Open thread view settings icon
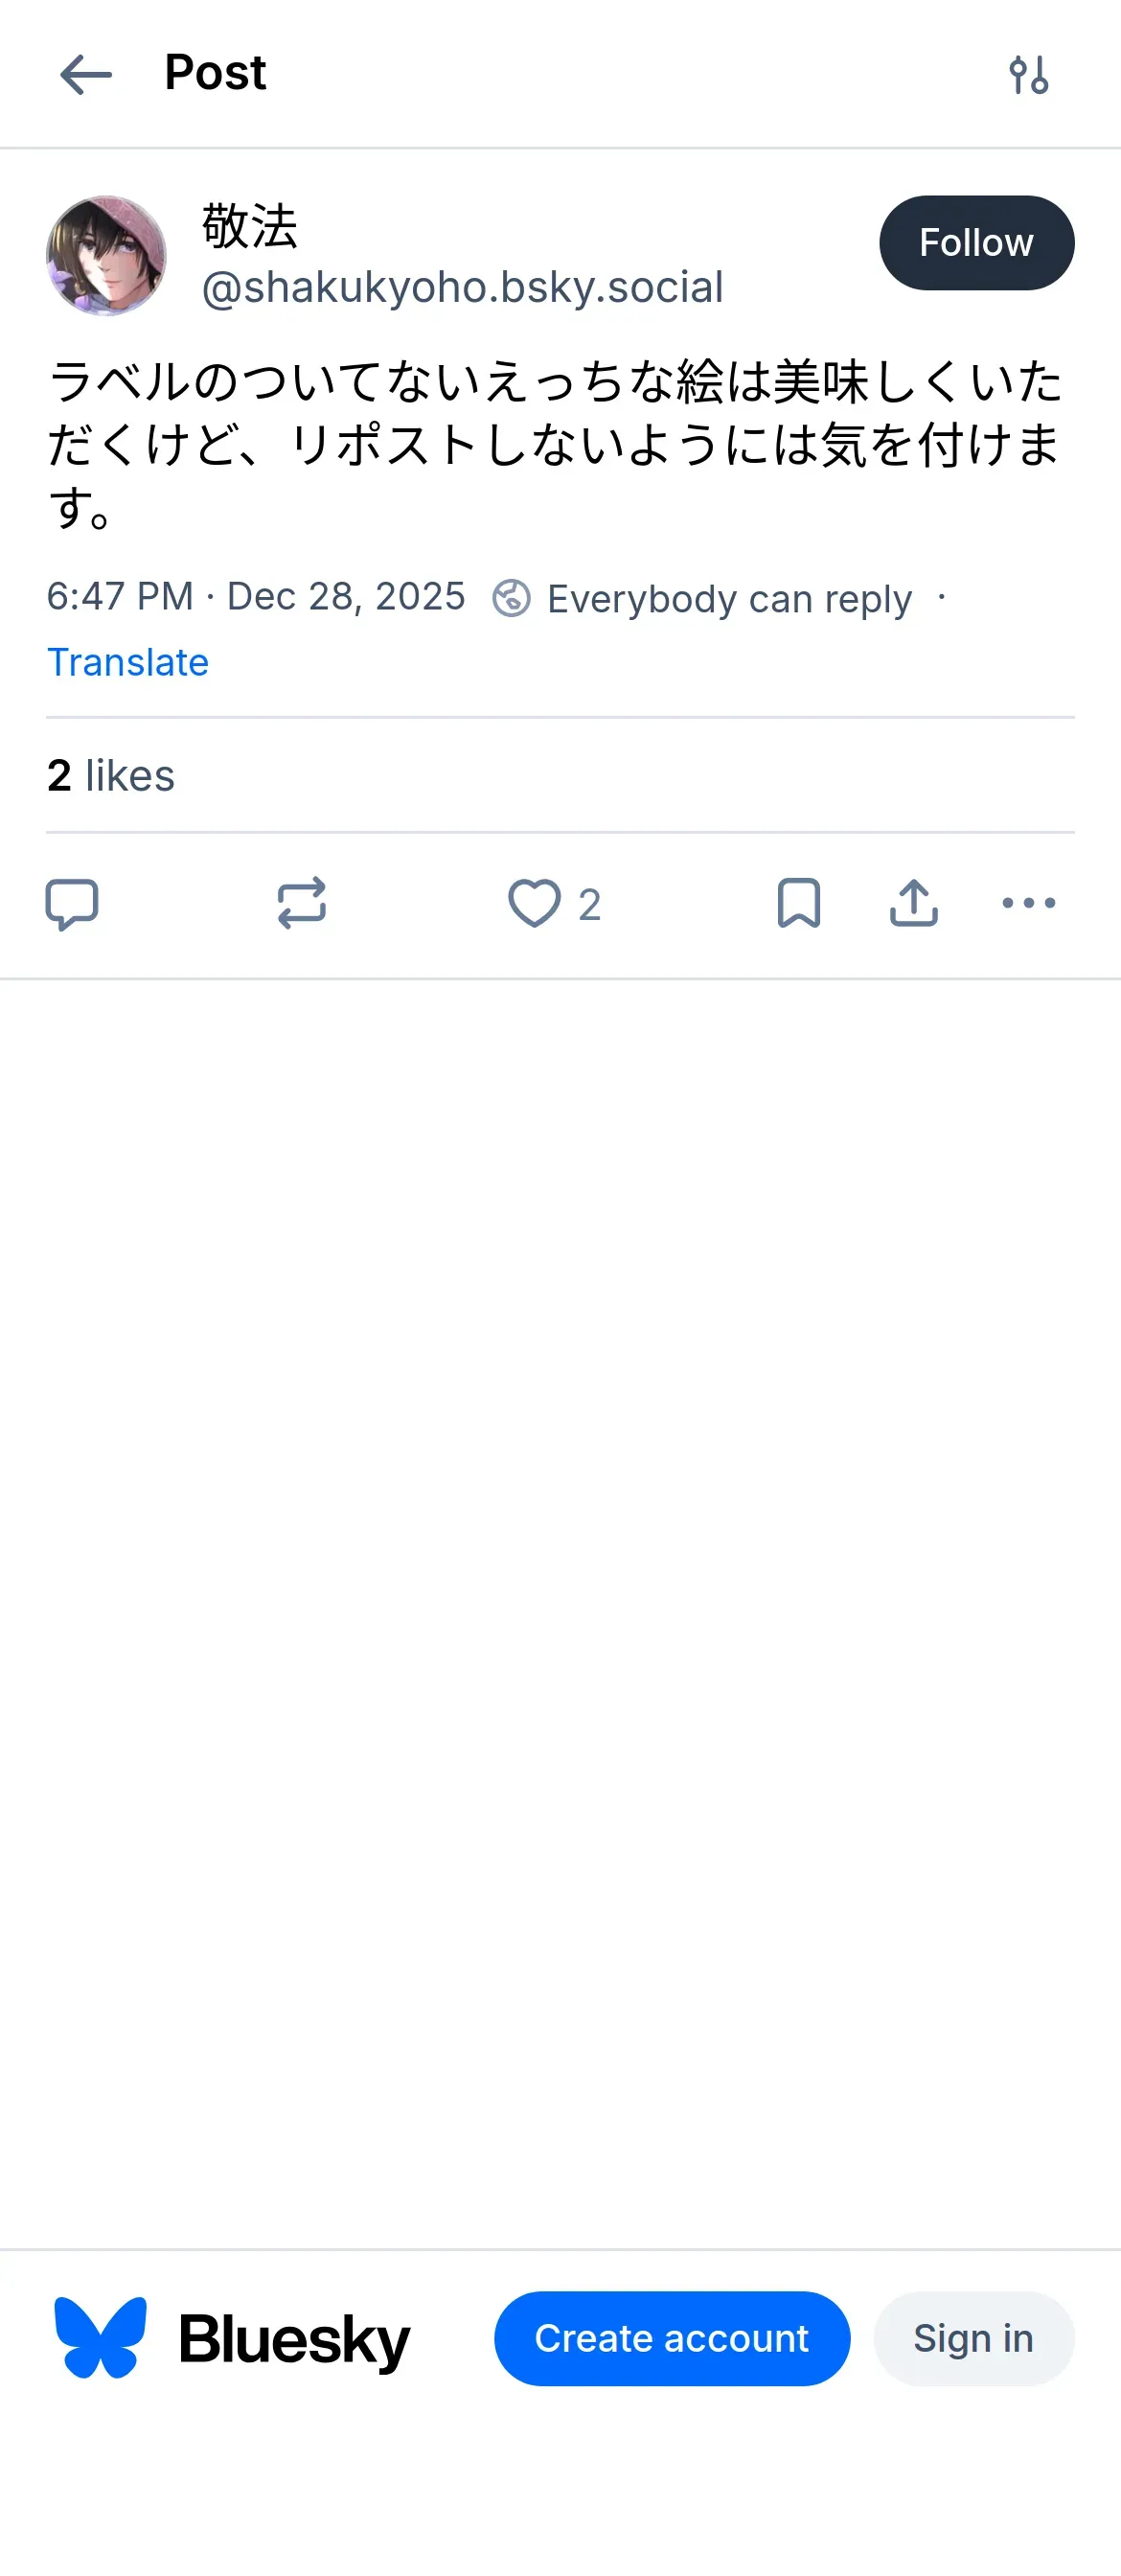The height and width of the screenshot is (2576, 1121). pyautogui.click(x=1028, y=75)
